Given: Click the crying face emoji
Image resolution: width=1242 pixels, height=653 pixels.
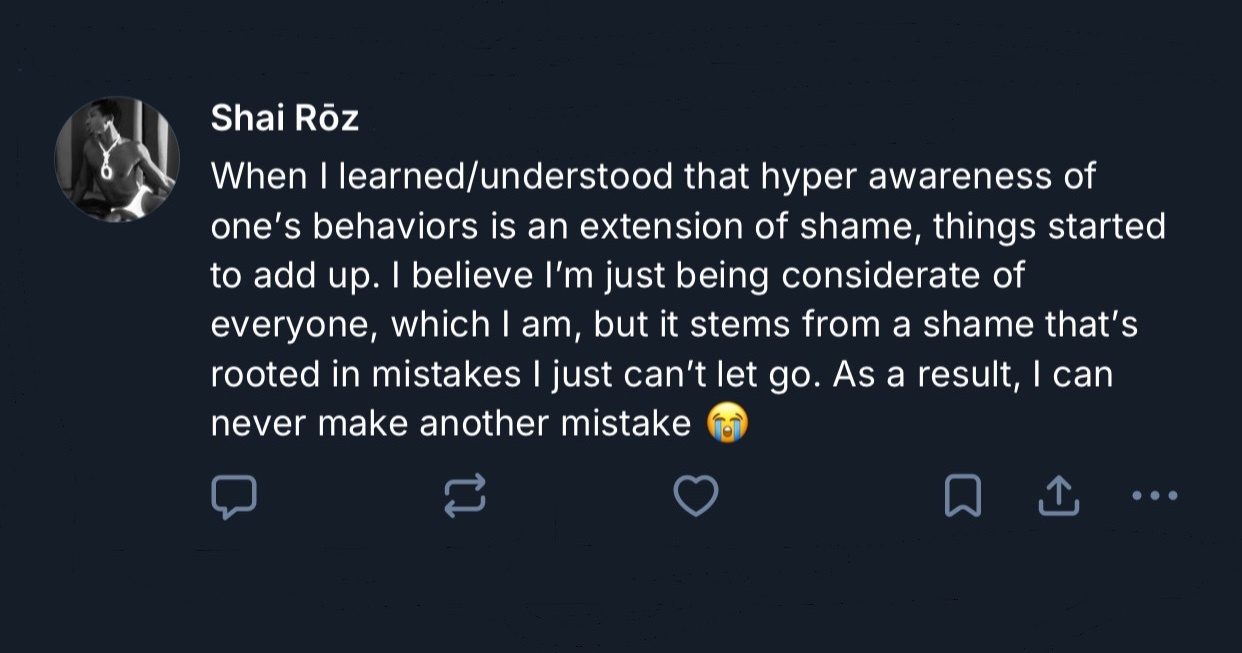Looking at the screenshot, I should [728, 424].
